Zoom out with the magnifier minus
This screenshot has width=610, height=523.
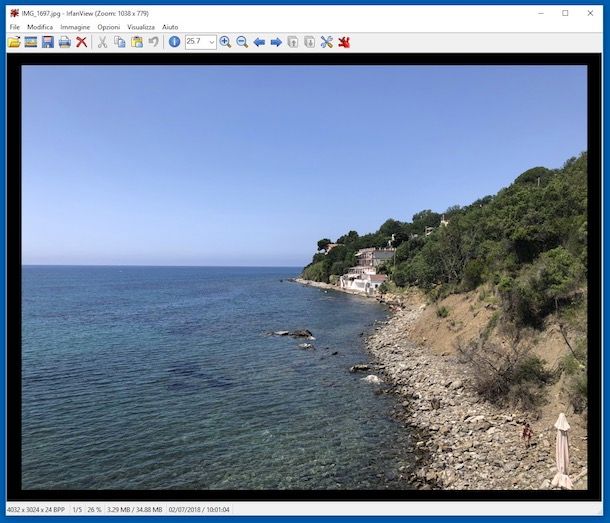[242, 42]
